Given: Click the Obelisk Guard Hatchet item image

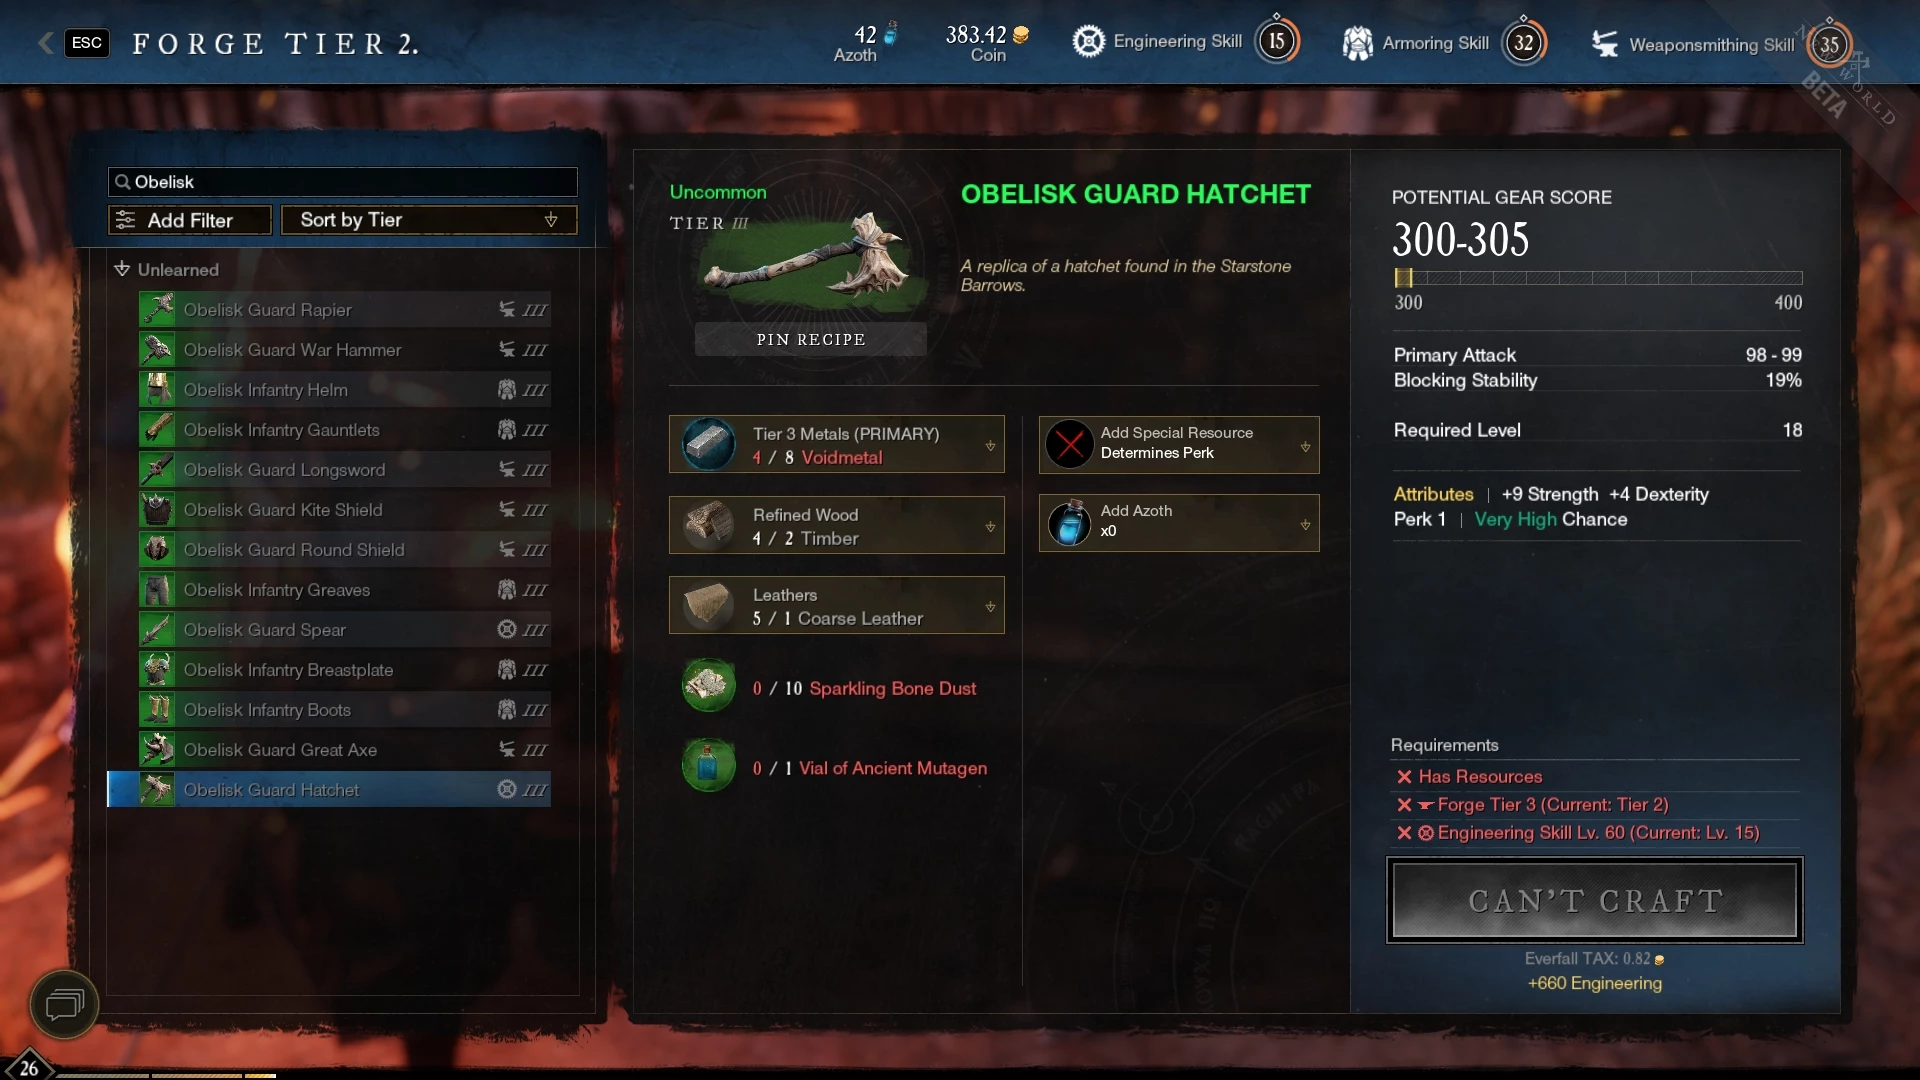Looking at the screenshot, I should (x=810, y=258).
